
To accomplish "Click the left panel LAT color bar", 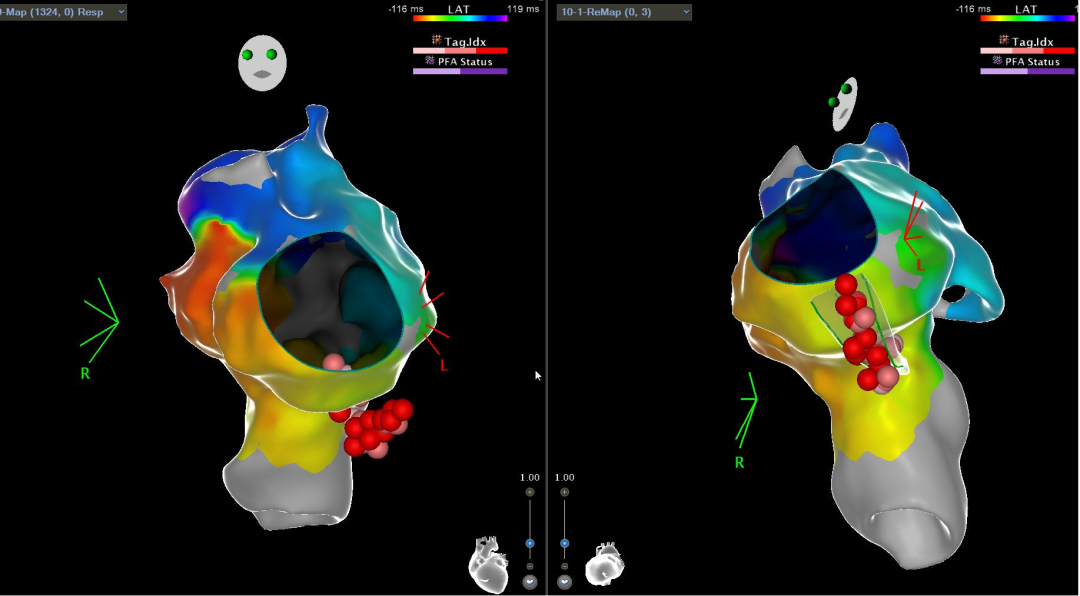I will 460,19.
